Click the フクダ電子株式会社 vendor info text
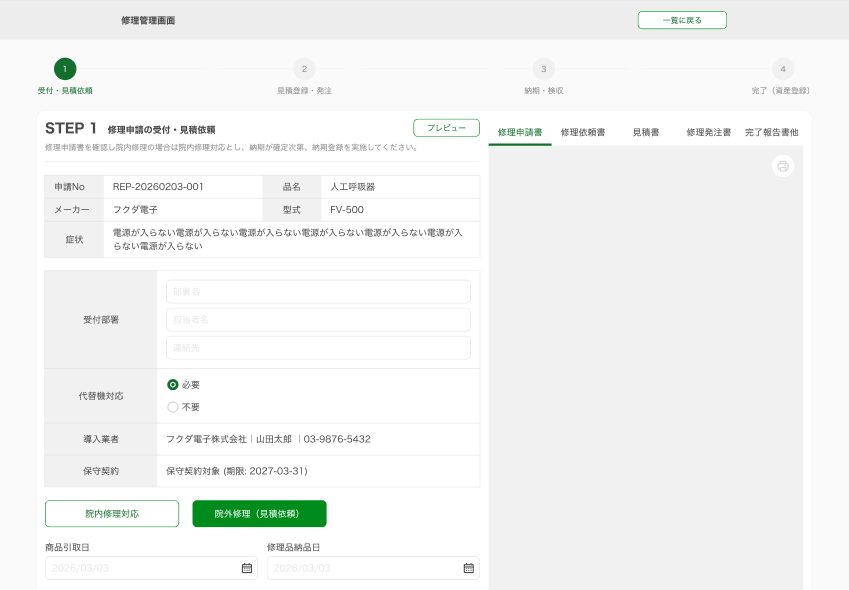 point(269,439)
